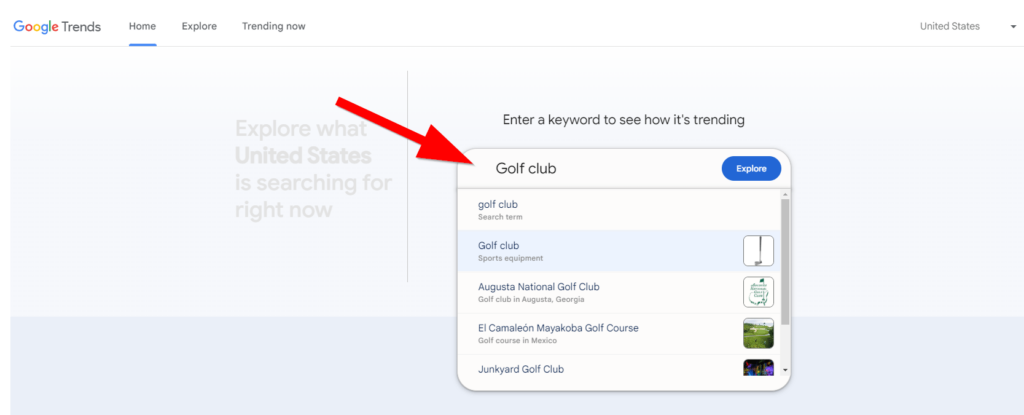Screen dimensions: 1024x415
Task: Go to the Home tab
Action: (x=142, y=26)
